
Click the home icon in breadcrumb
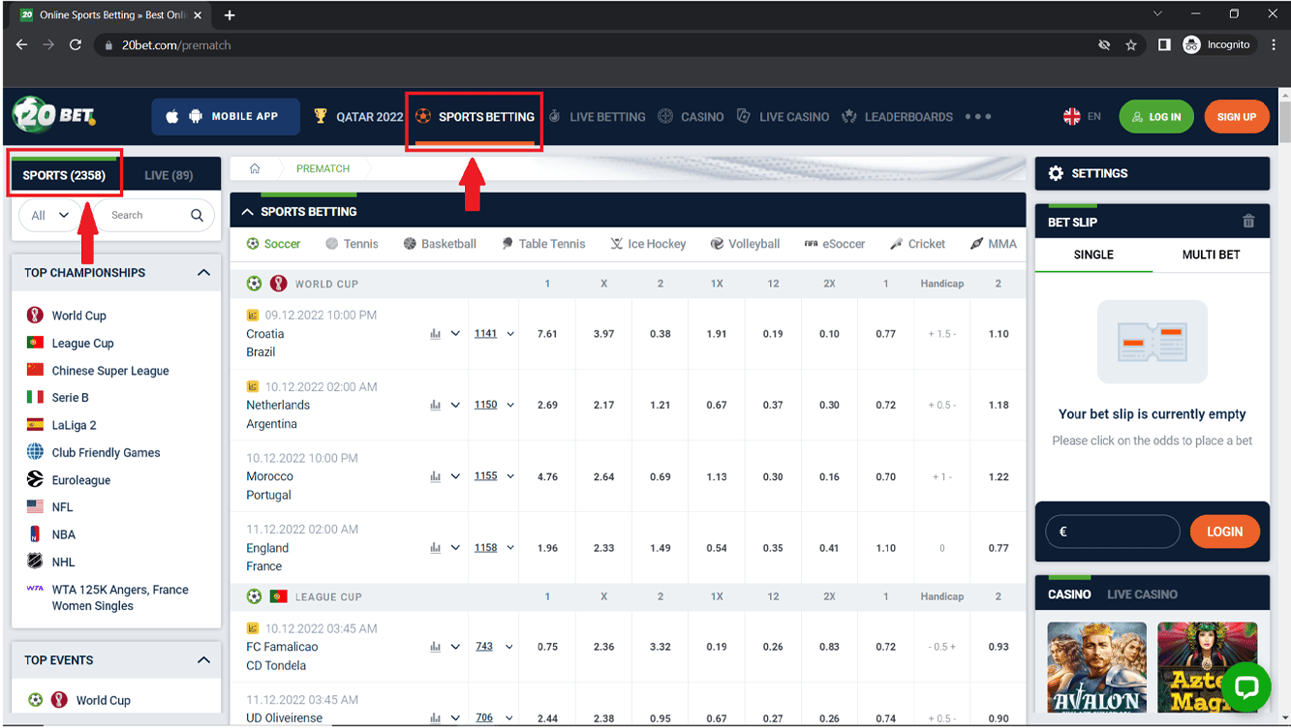point(255,169)
